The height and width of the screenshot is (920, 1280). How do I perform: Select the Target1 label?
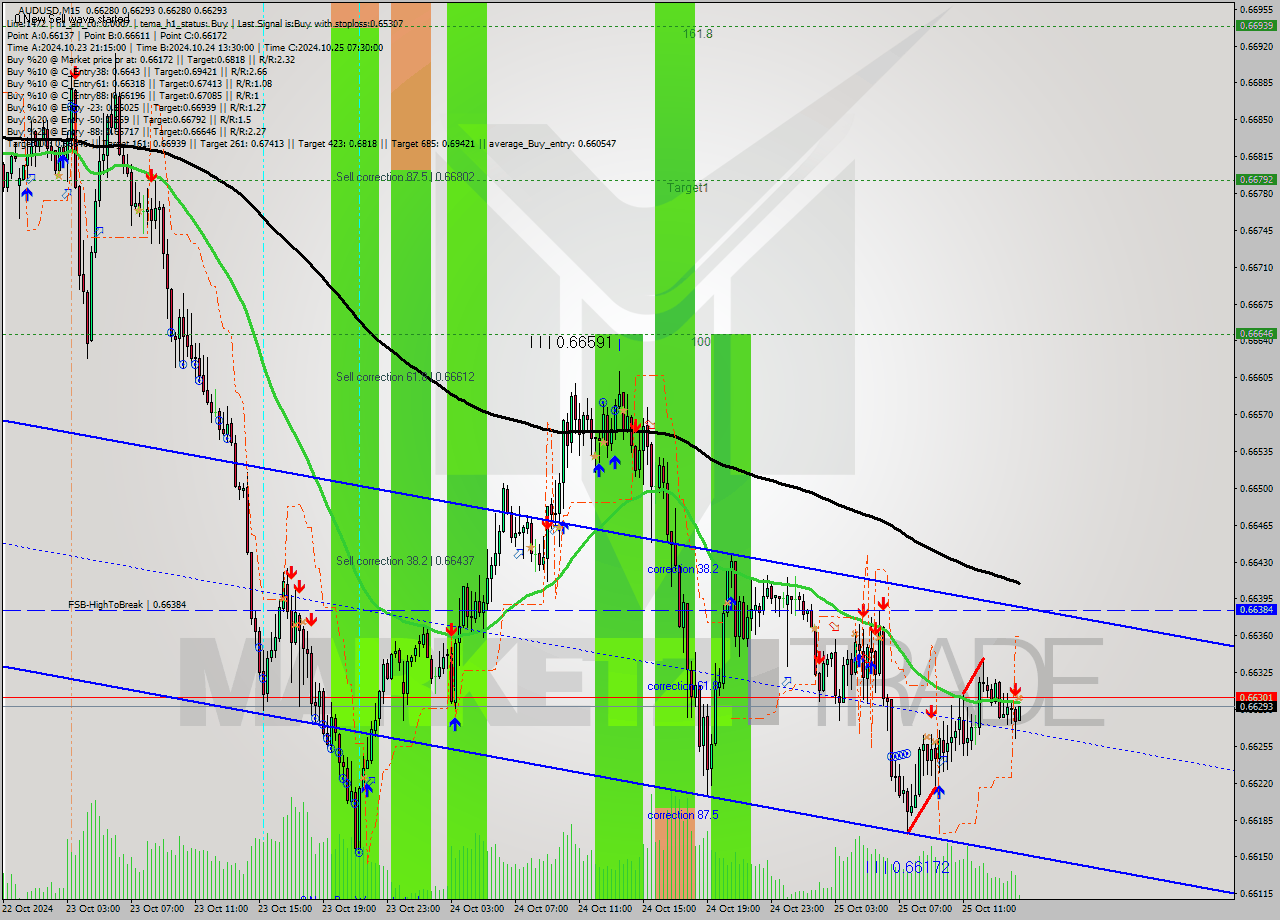coord(688,187)
